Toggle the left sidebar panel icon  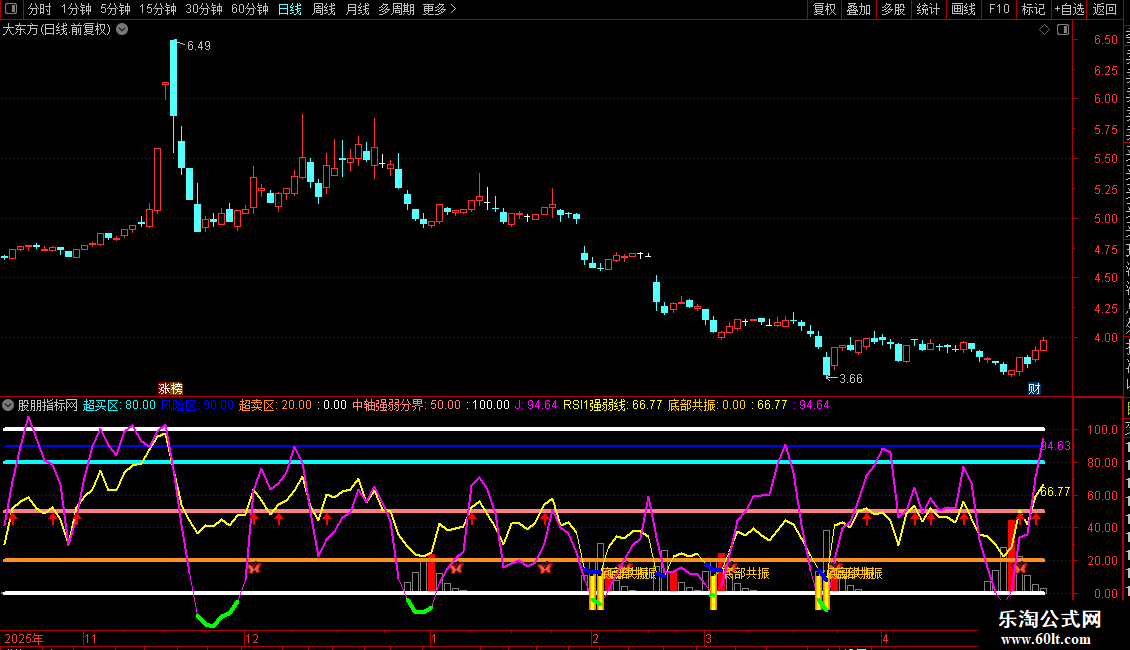(x=11, y=9)
